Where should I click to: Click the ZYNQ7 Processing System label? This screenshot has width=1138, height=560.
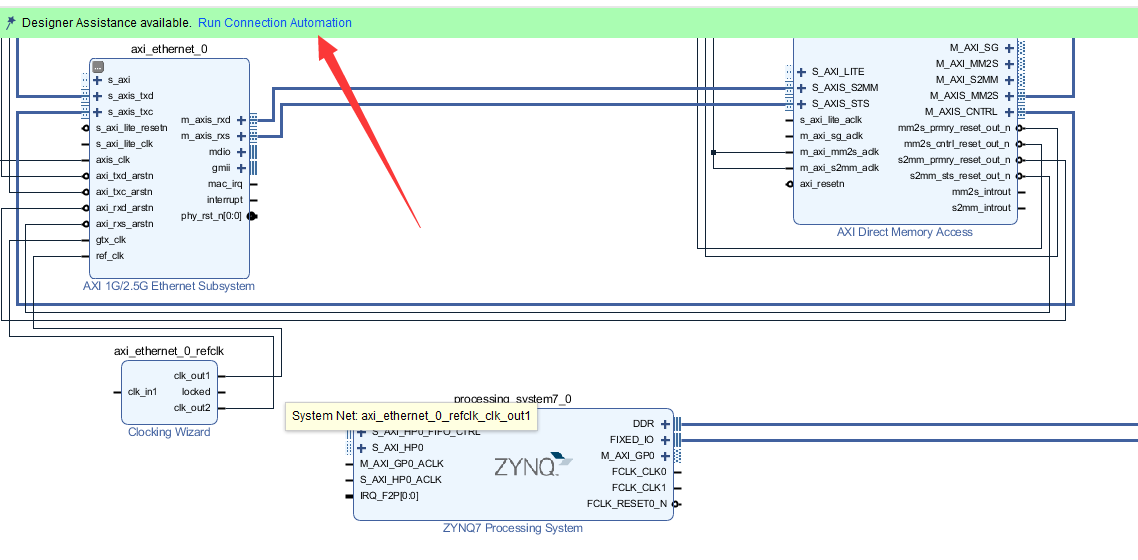click(512, 528)
